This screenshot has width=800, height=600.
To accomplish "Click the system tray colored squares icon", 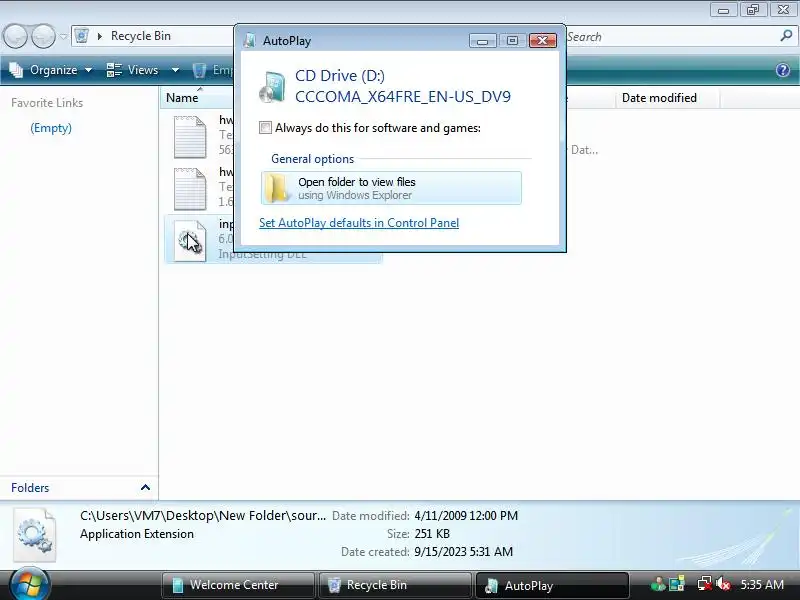I will click(x=677, y=584).
